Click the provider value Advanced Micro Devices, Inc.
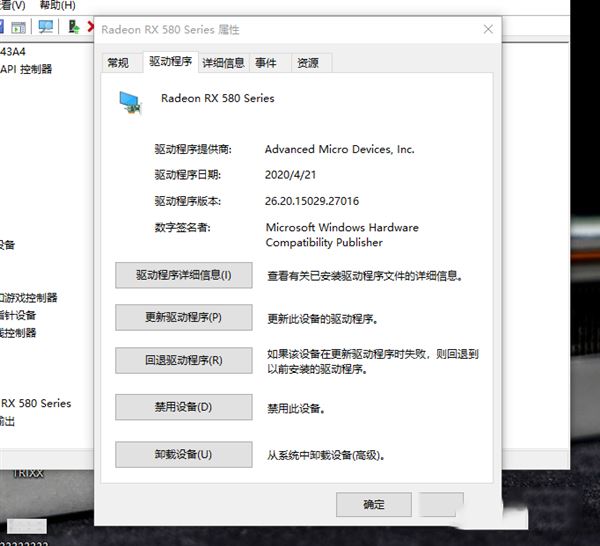This screenshot has width=600, height=546. click(339, 149)
